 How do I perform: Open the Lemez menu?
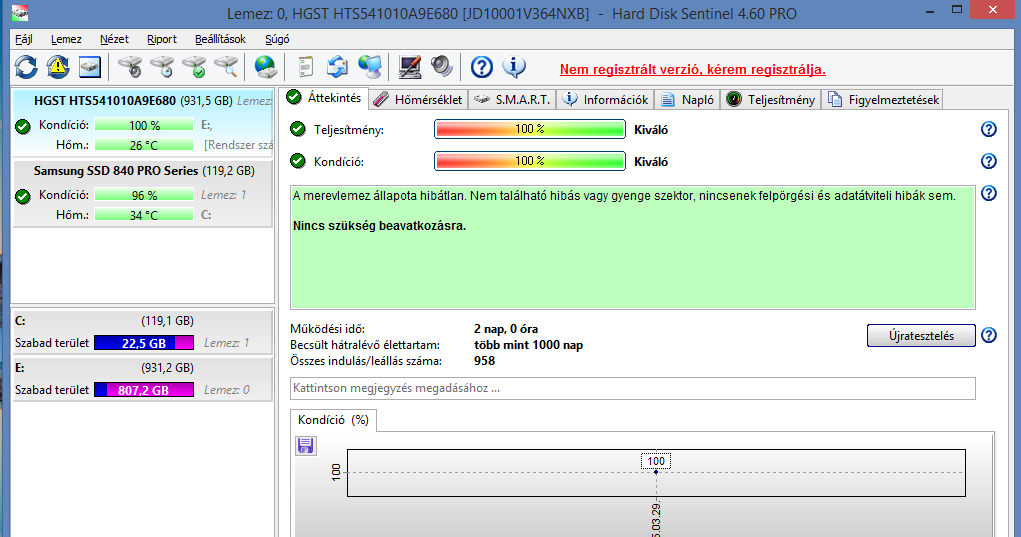pos(66,39)
